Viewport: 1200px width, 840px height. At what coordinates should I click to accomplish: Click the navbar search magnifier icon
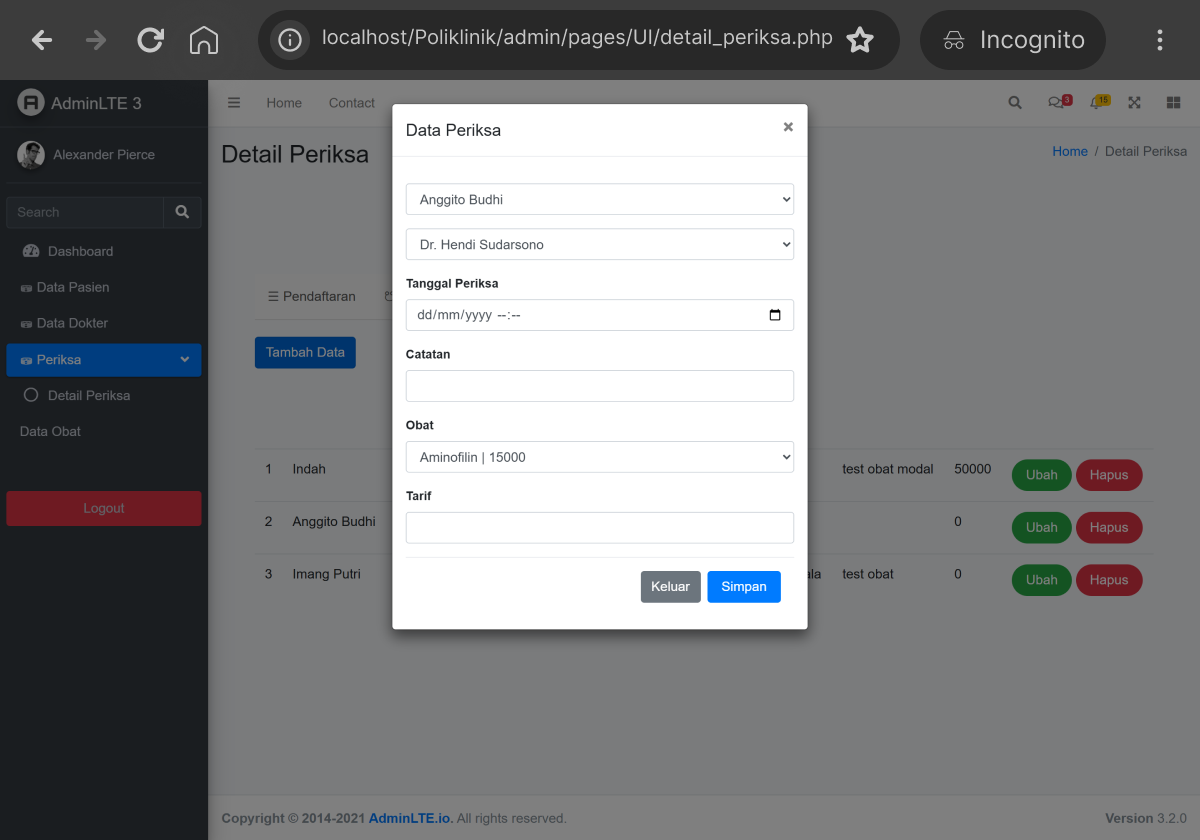1015,103
